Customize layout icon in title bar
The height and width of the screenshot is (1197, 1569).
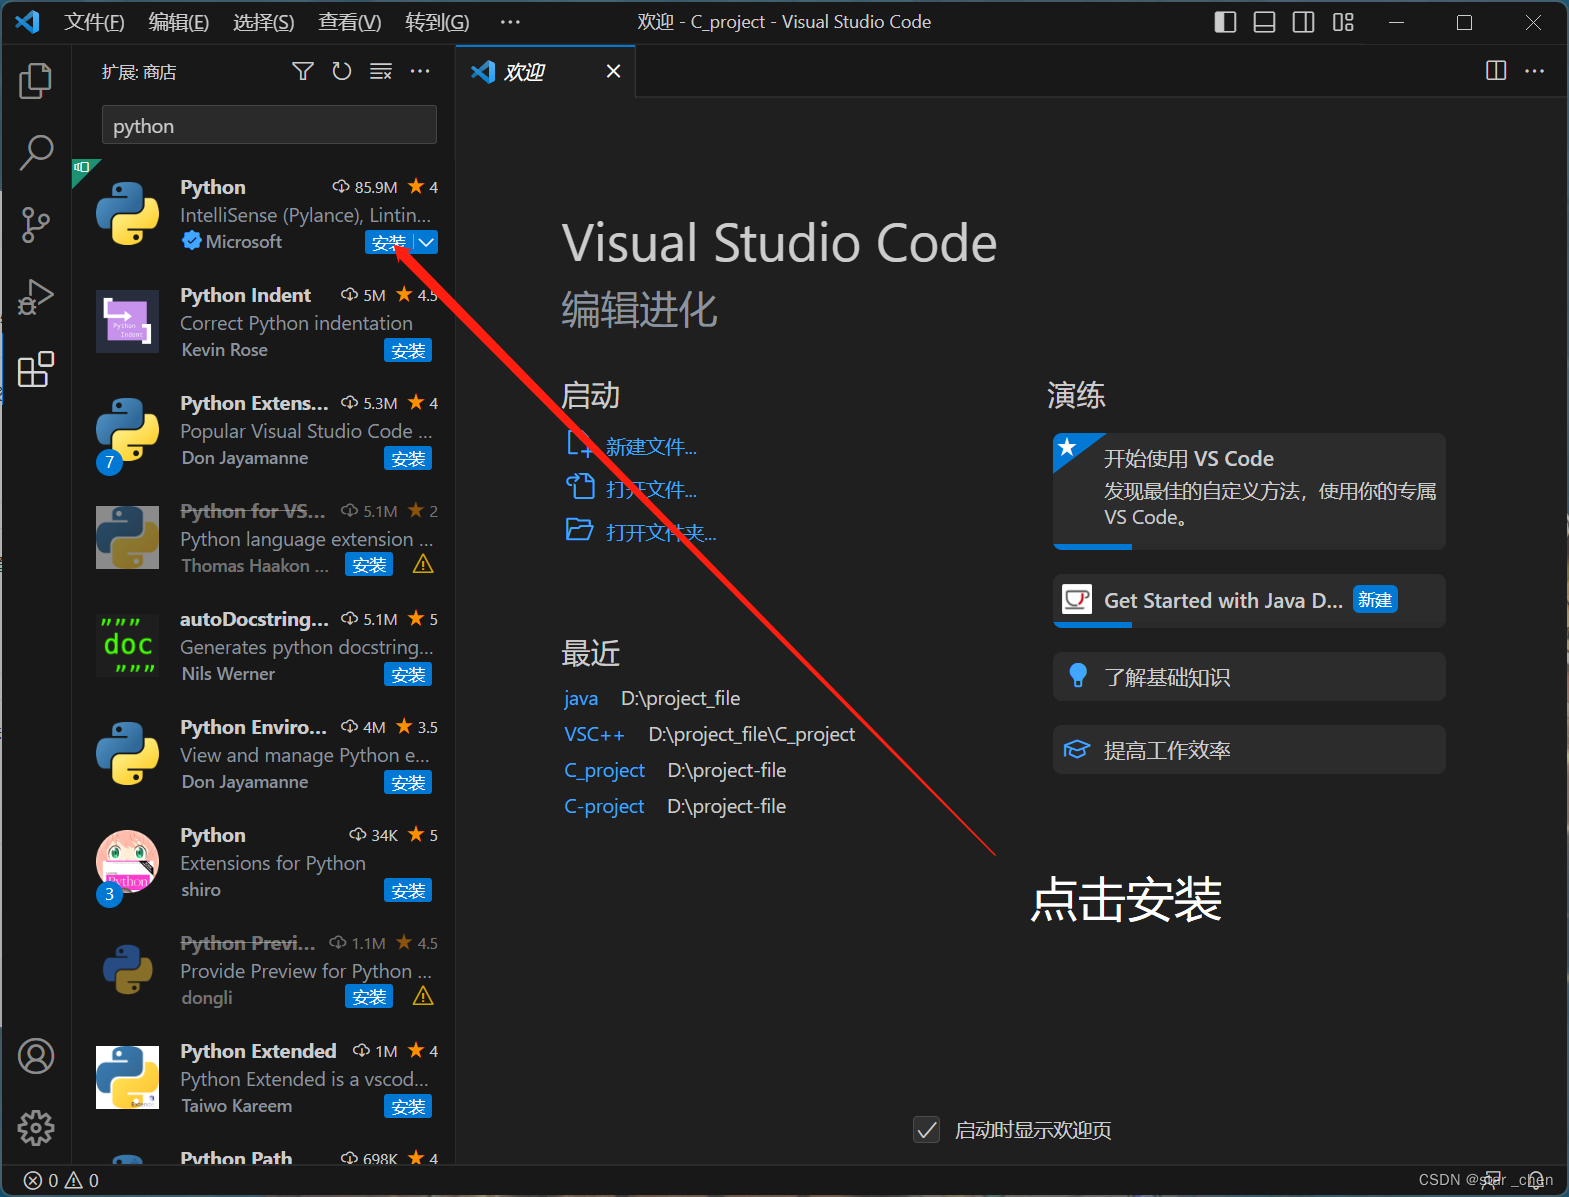1343,22
